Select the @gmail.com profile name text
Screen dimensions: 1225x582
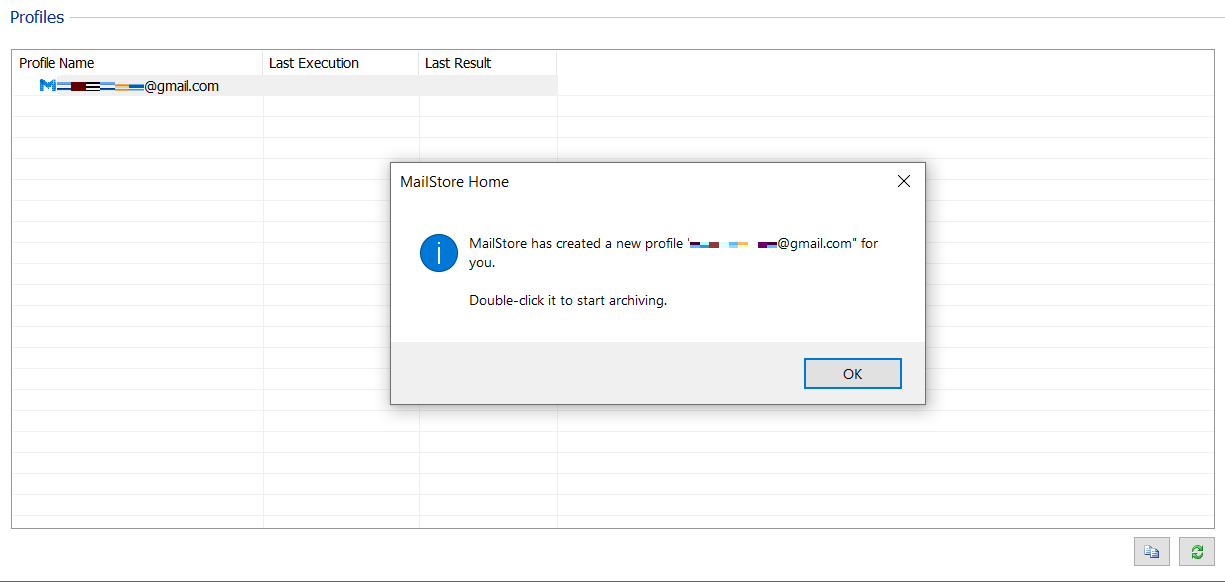point(181,86)
